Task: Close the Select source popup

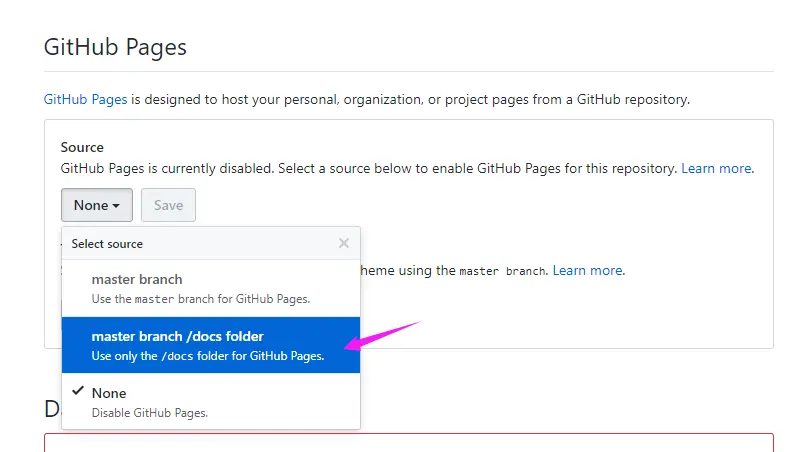Action: pos(344,243)
